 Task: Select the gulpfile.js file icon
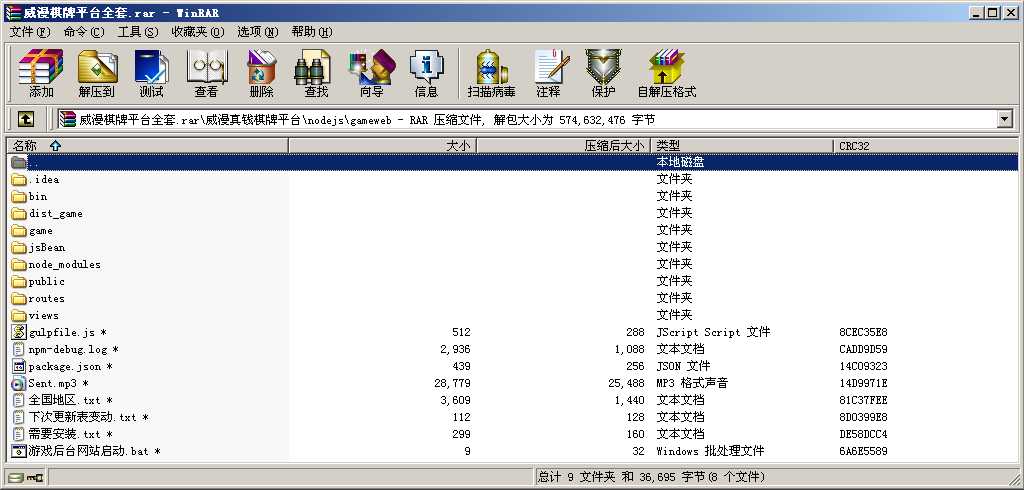[x=19, y=332]
